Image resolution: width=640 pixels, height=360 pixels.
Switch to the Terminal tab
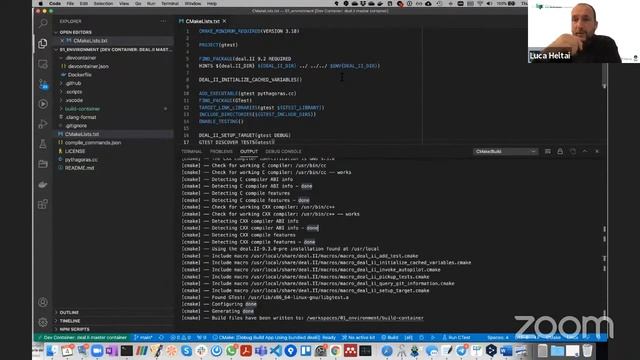192,151
